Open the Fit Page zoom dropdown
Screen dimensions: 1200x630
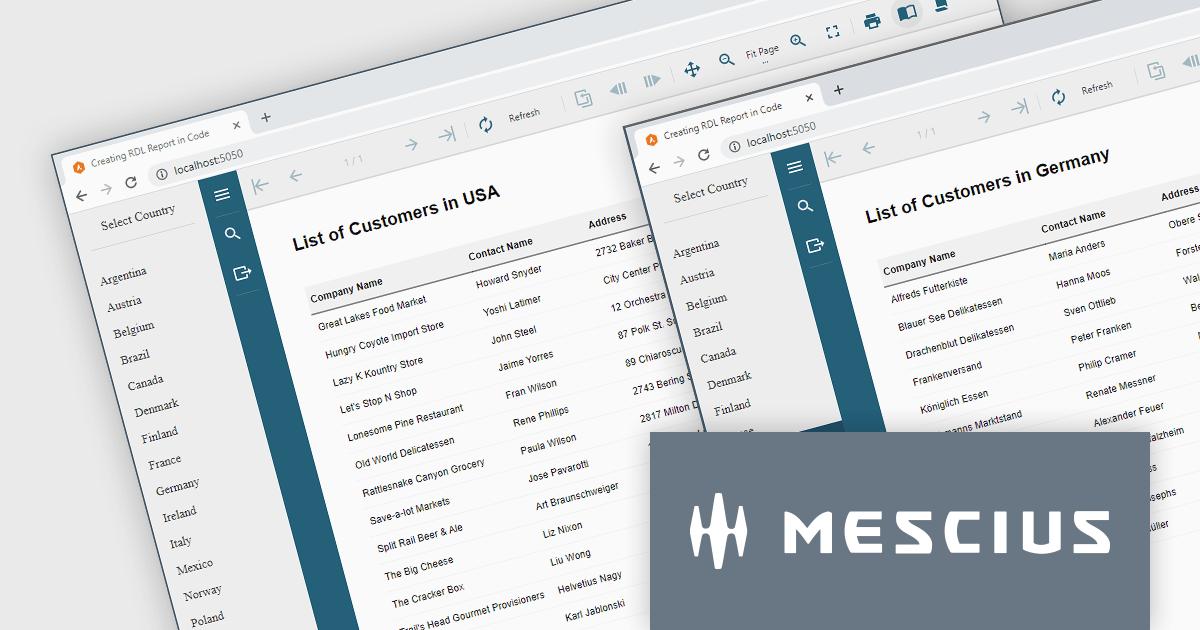762,53
